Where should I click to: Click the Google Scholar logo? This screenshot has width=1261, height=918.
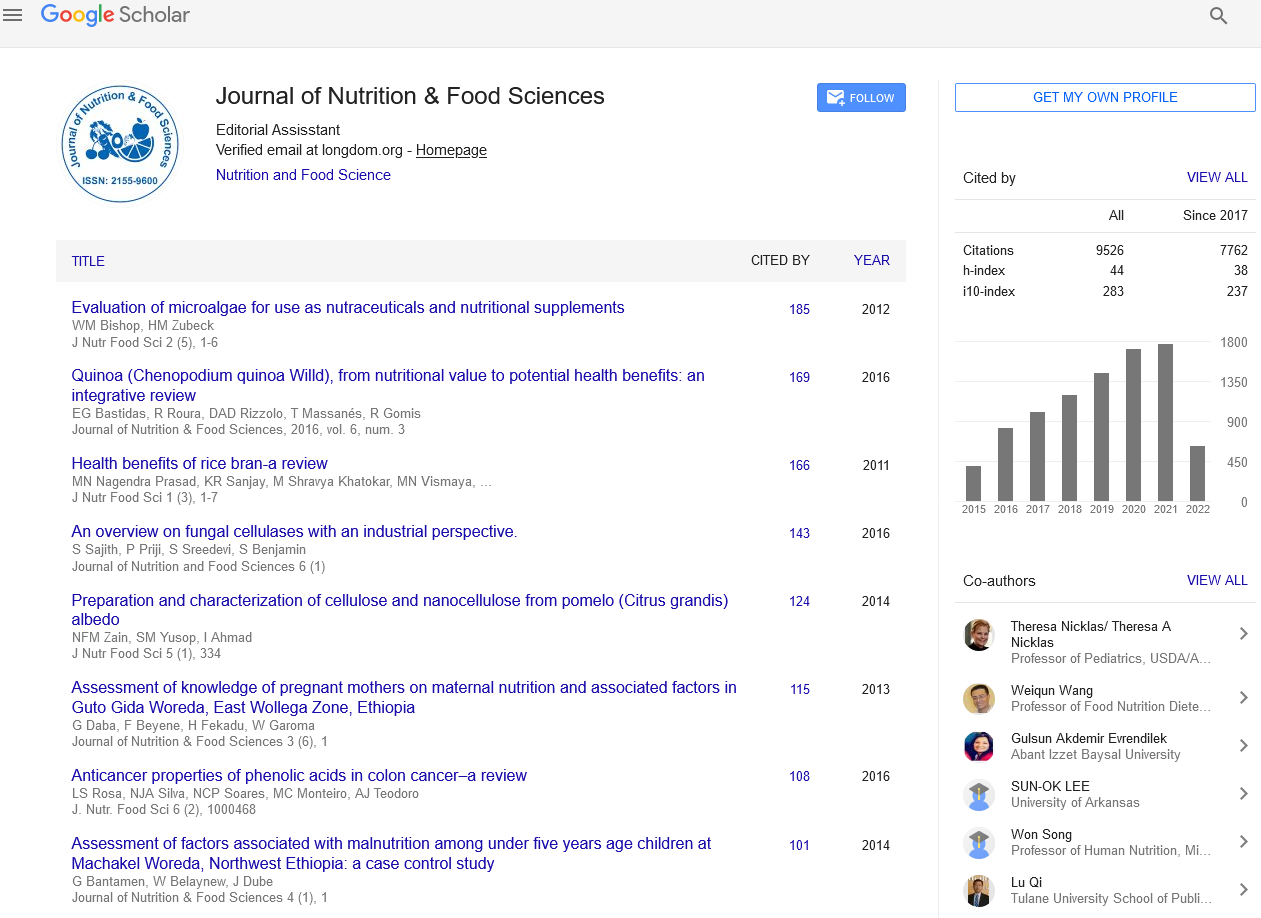(115, 15)
